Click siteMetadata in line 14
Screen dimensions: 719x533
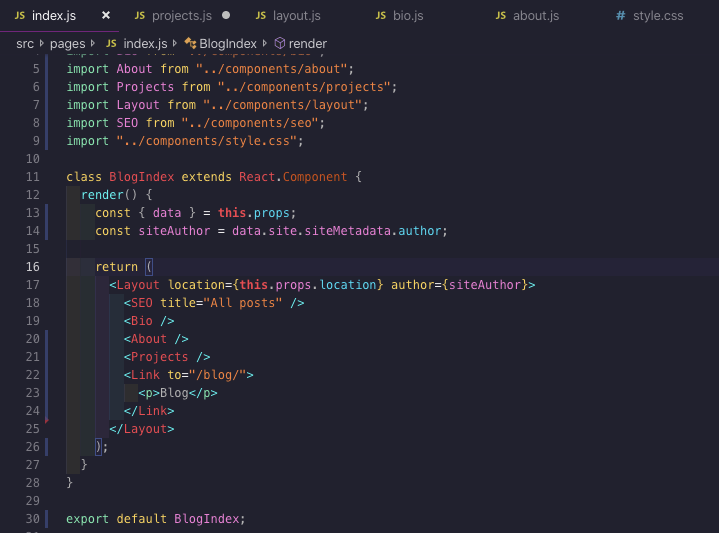coord(348,231)
